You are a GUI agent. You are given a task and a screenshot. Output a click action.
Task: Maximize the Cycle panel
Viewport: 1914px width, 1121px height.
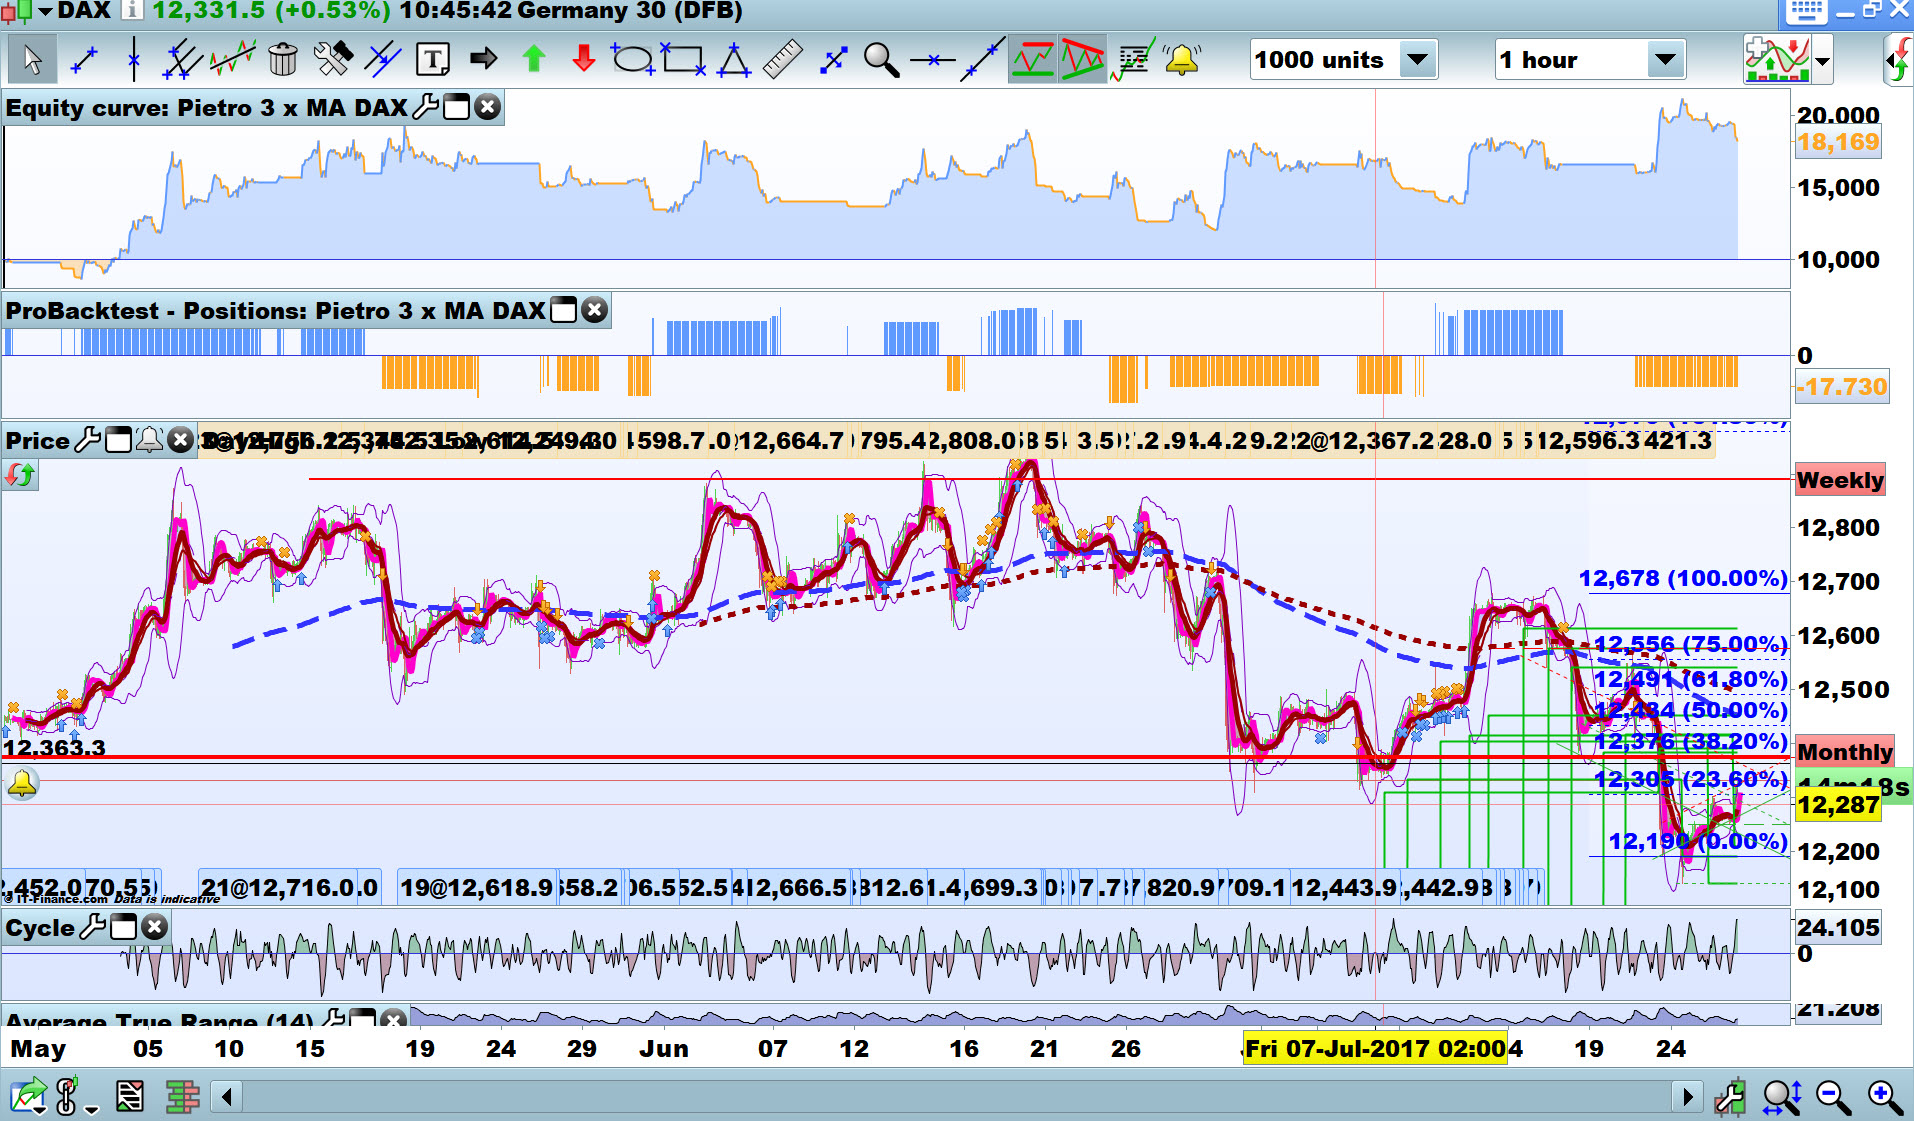coord(124,927)
